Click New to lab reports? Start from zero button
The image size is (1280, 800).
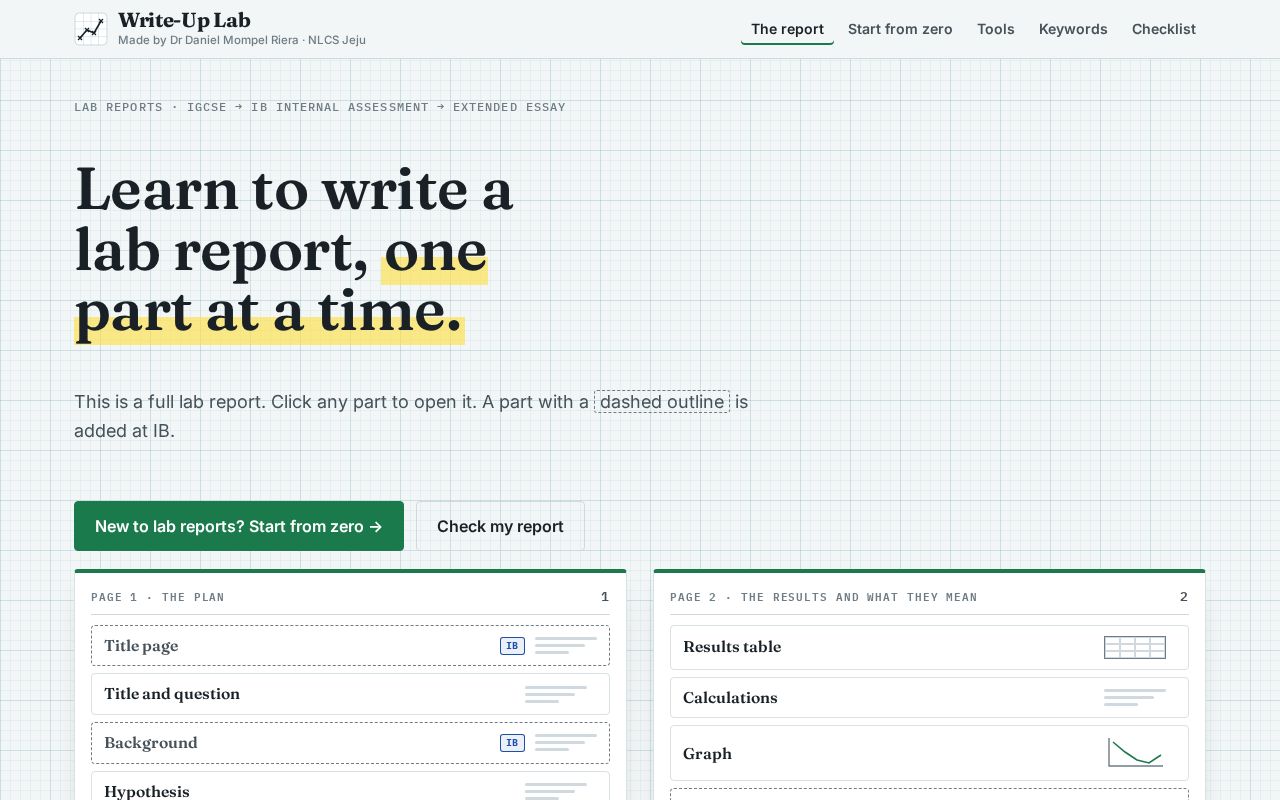(x=239, y=526)
